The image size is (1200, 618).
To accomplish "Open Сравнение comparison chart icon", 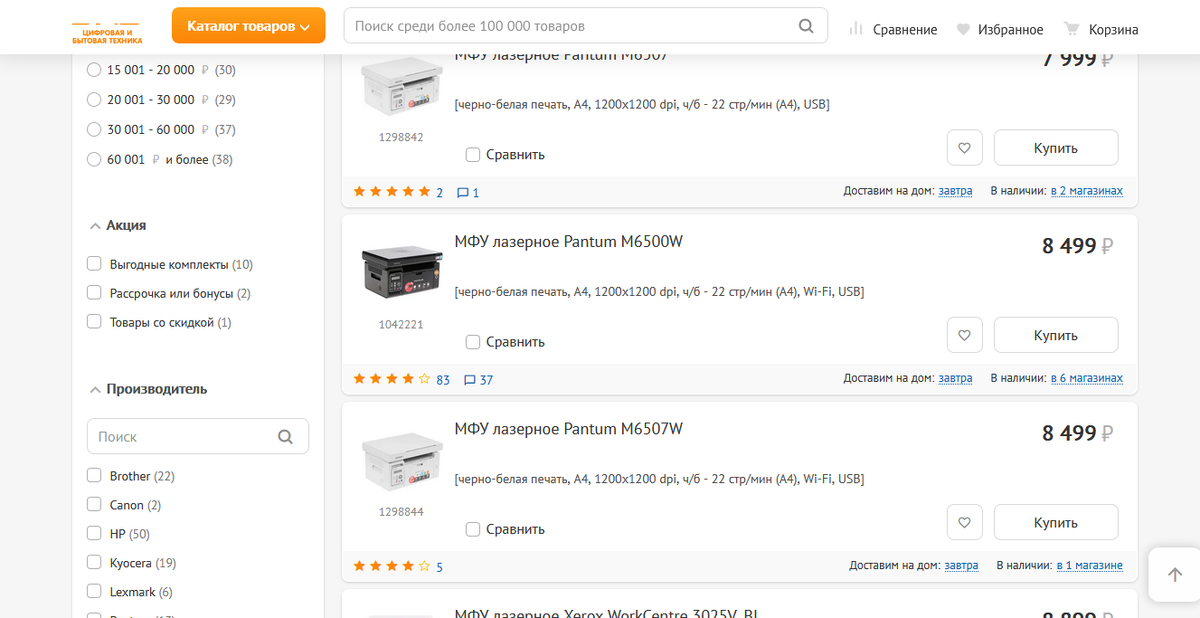I will pyautogui.click(x=856, y=29).
